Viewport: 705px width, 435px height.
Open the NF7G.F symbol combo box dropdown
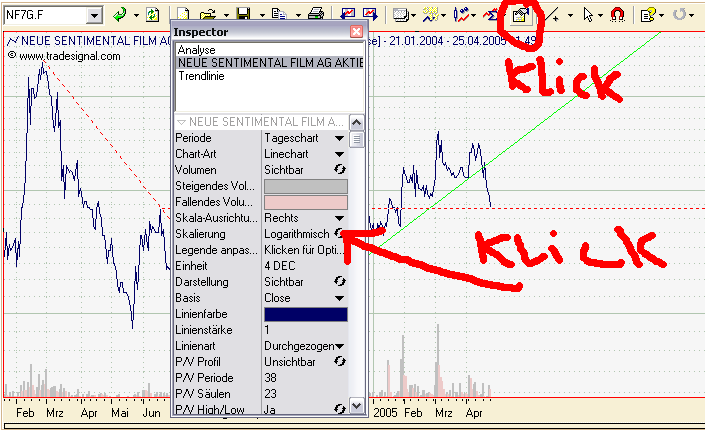(94, 16)
